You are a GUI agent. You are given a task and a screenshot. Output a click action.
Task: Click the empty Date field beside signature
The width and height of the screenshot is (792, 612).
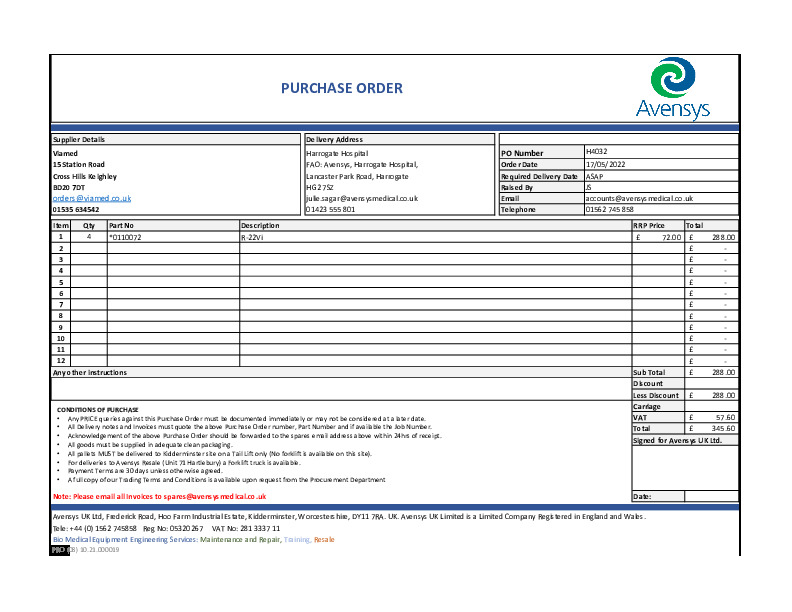[x=711, y=496]
